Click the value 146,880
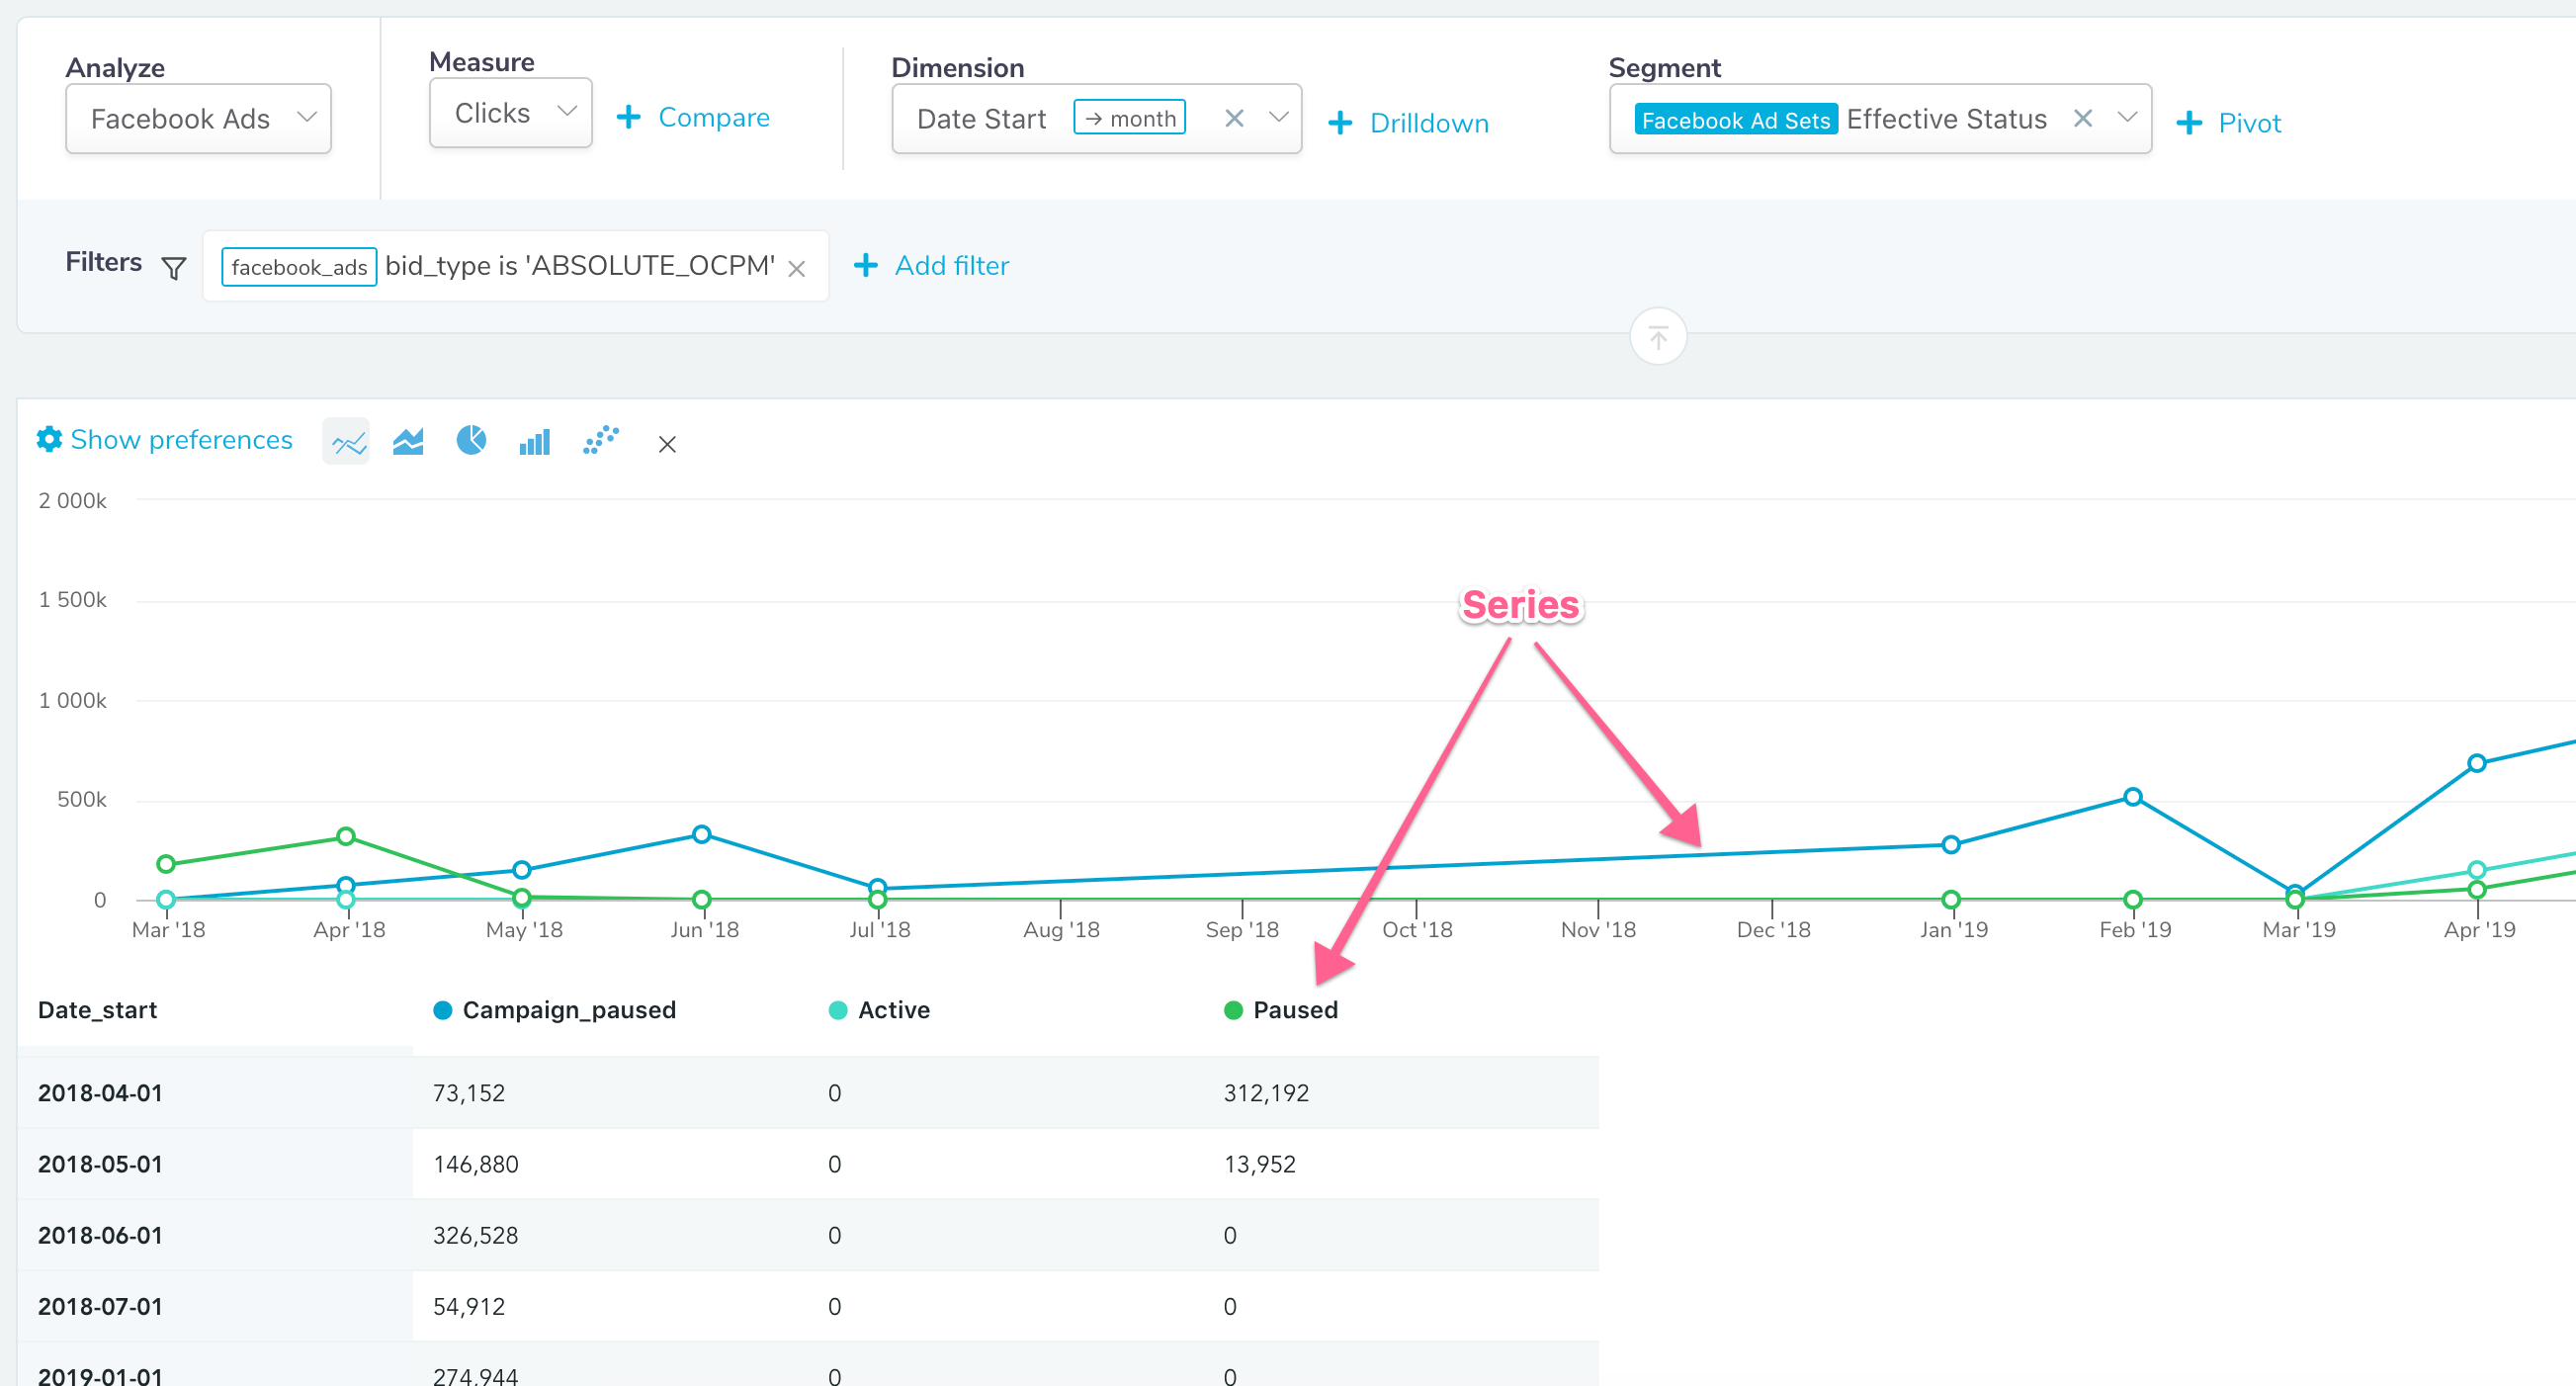Screen dimensions: 2576x1386 tap(475, 1164)
